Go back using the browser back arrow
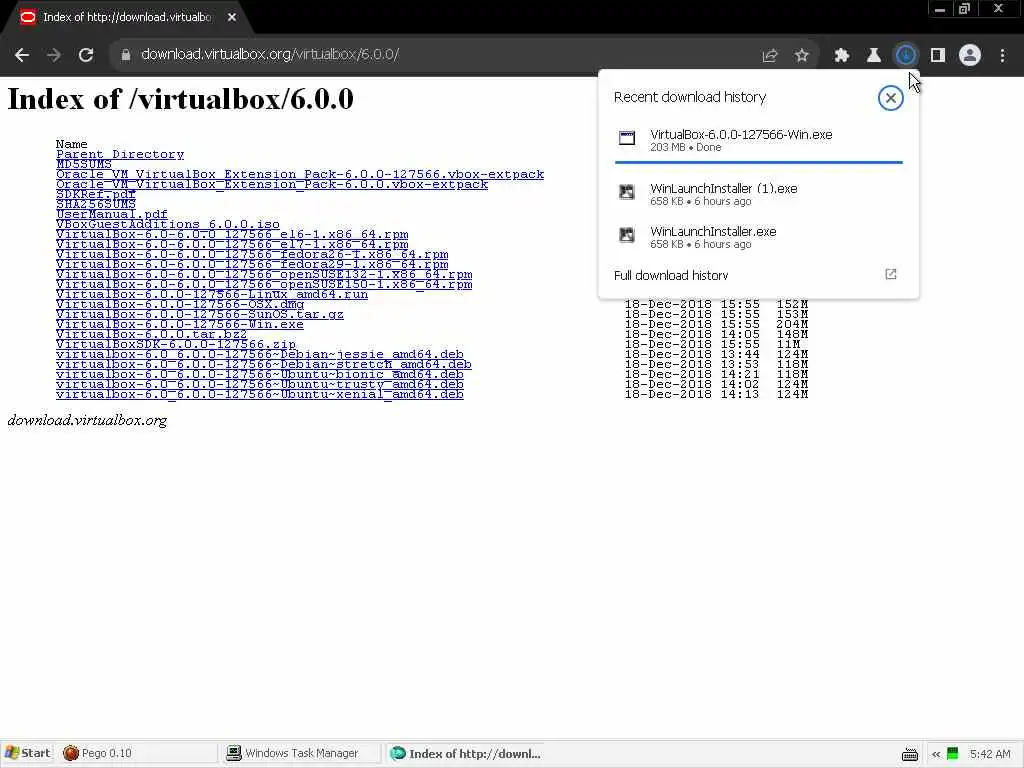1024x768 pixels. tap(22, 55)
